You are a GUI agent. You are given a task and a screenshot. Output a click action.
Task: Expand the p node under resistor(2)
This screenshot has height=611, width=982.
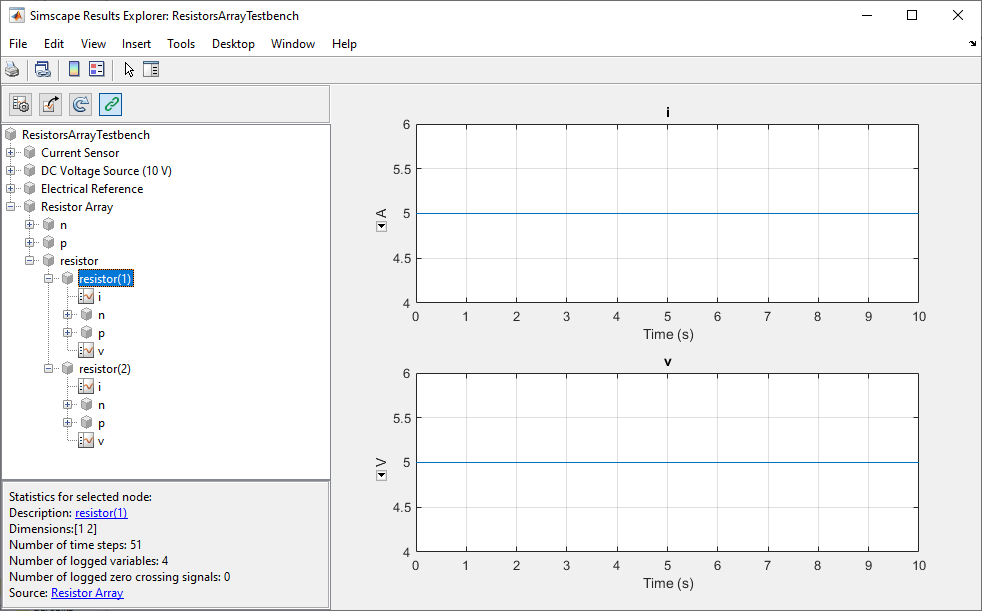[68, 423]
